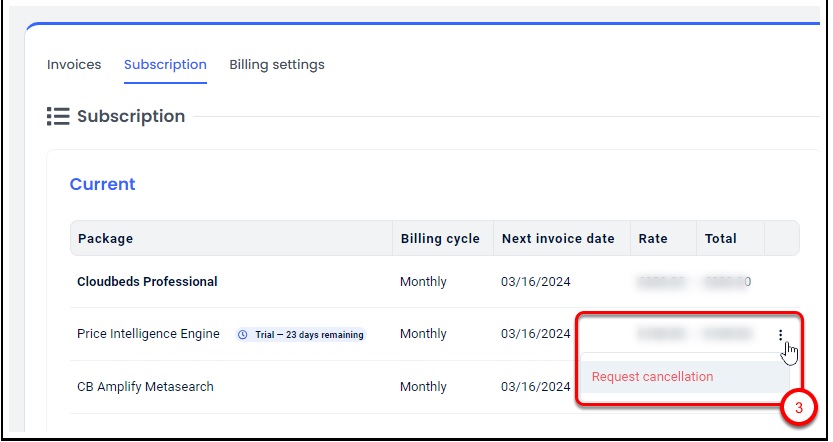Select the Subscription tab

[165, 65]
